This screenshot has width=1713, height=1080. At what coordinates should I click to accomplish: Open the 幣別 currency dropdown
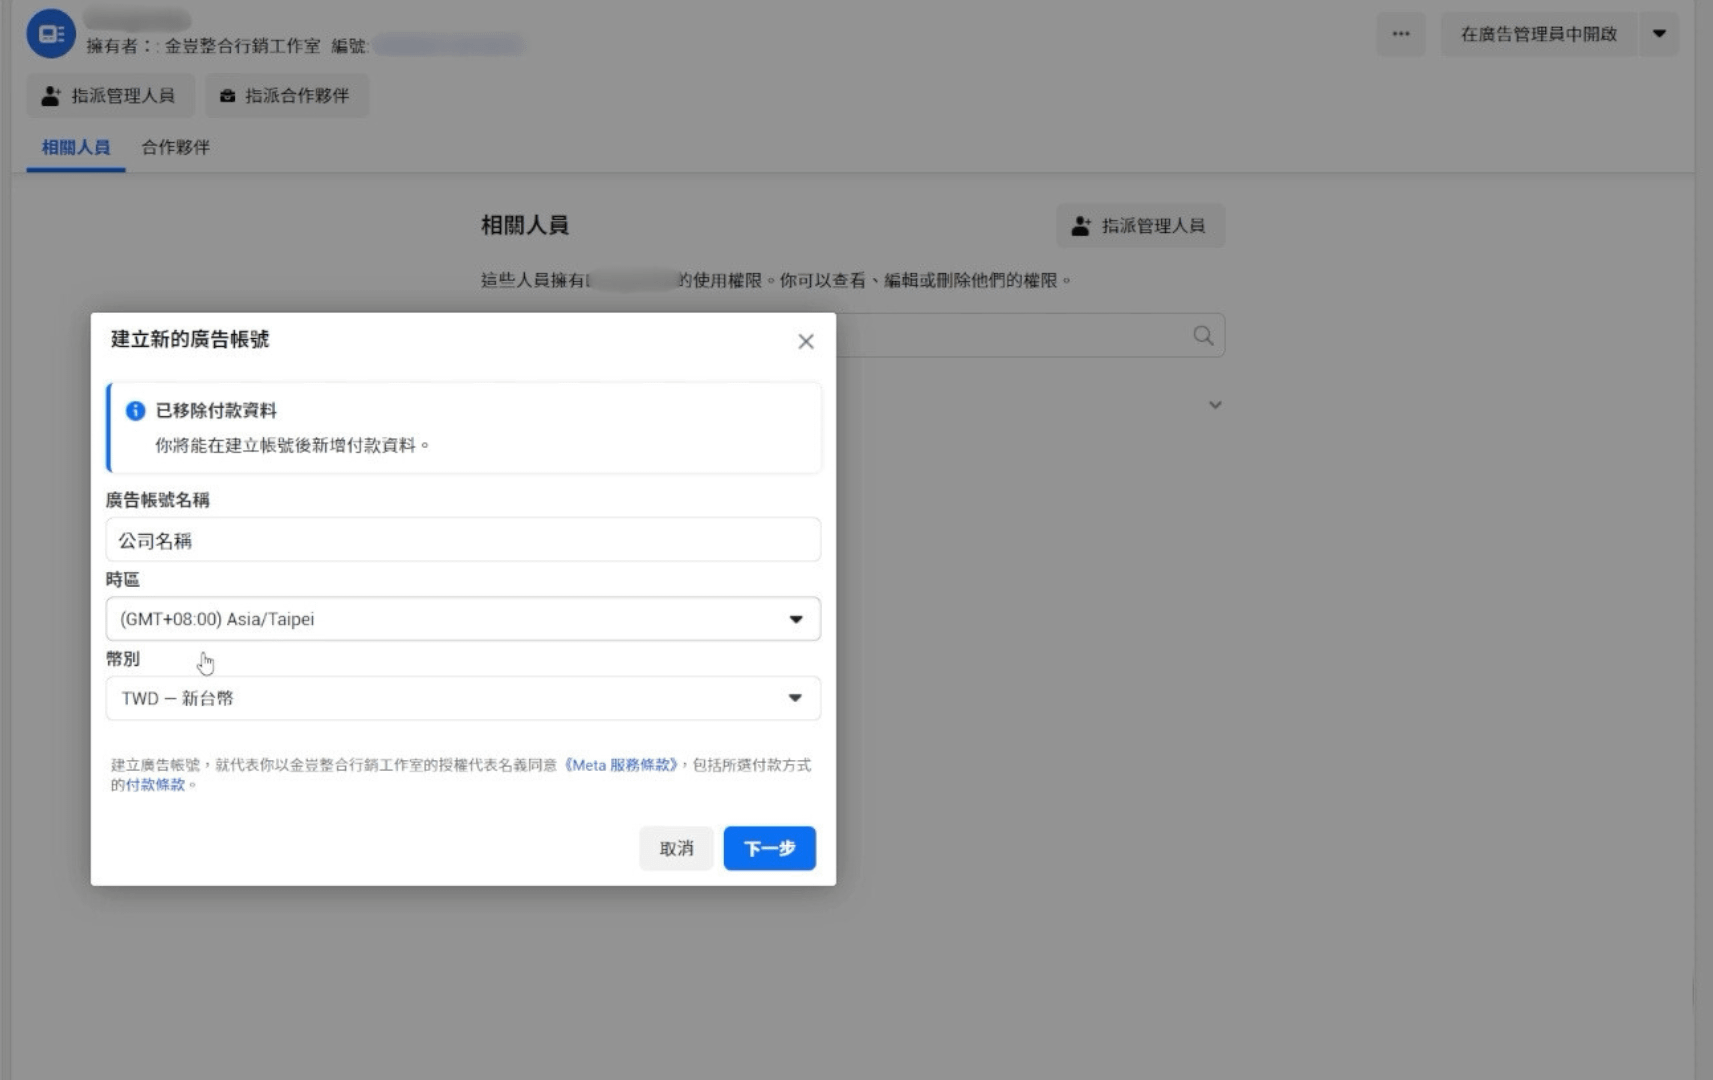(463, 698)
